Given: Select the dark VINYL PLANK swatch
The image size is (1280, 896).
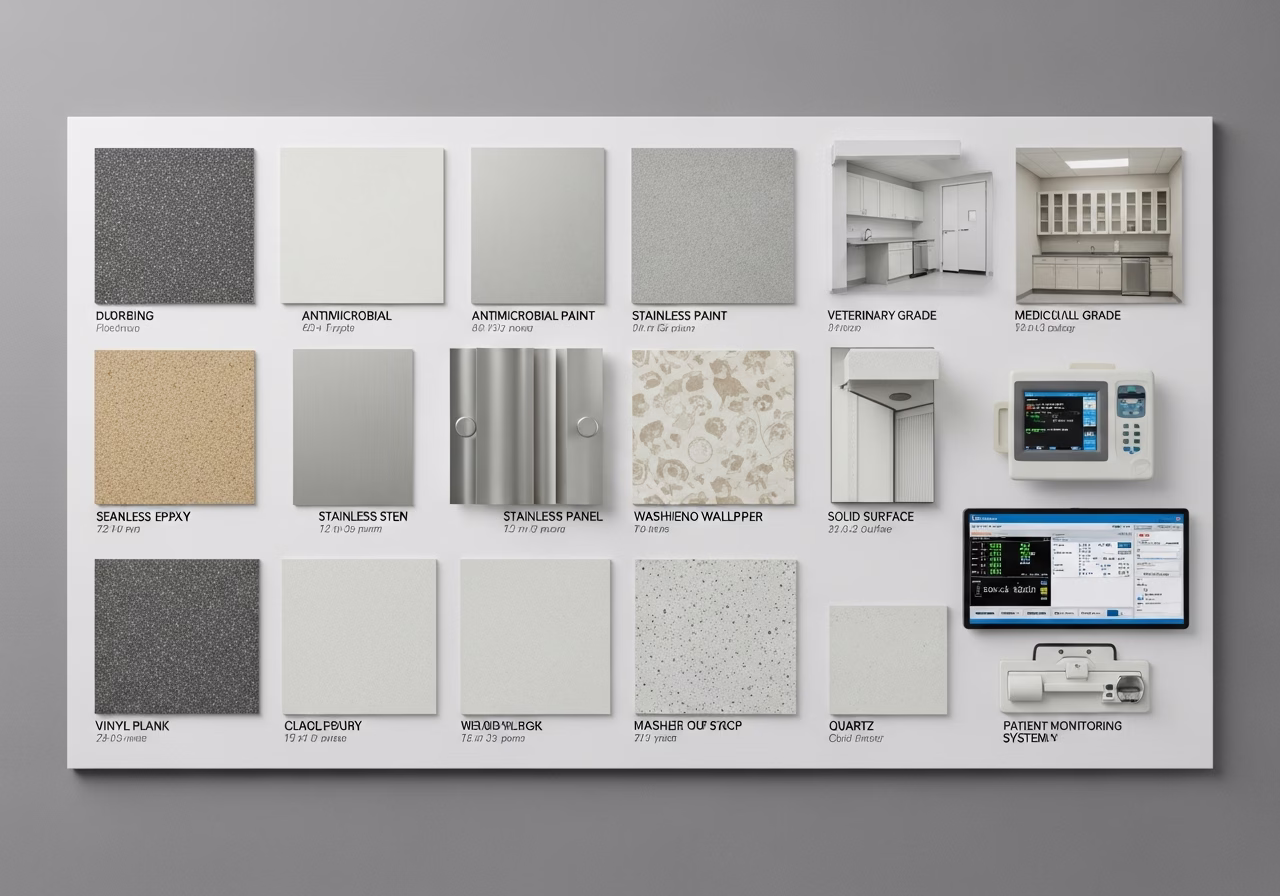Looking at the screenshot, I should point(177,636).
